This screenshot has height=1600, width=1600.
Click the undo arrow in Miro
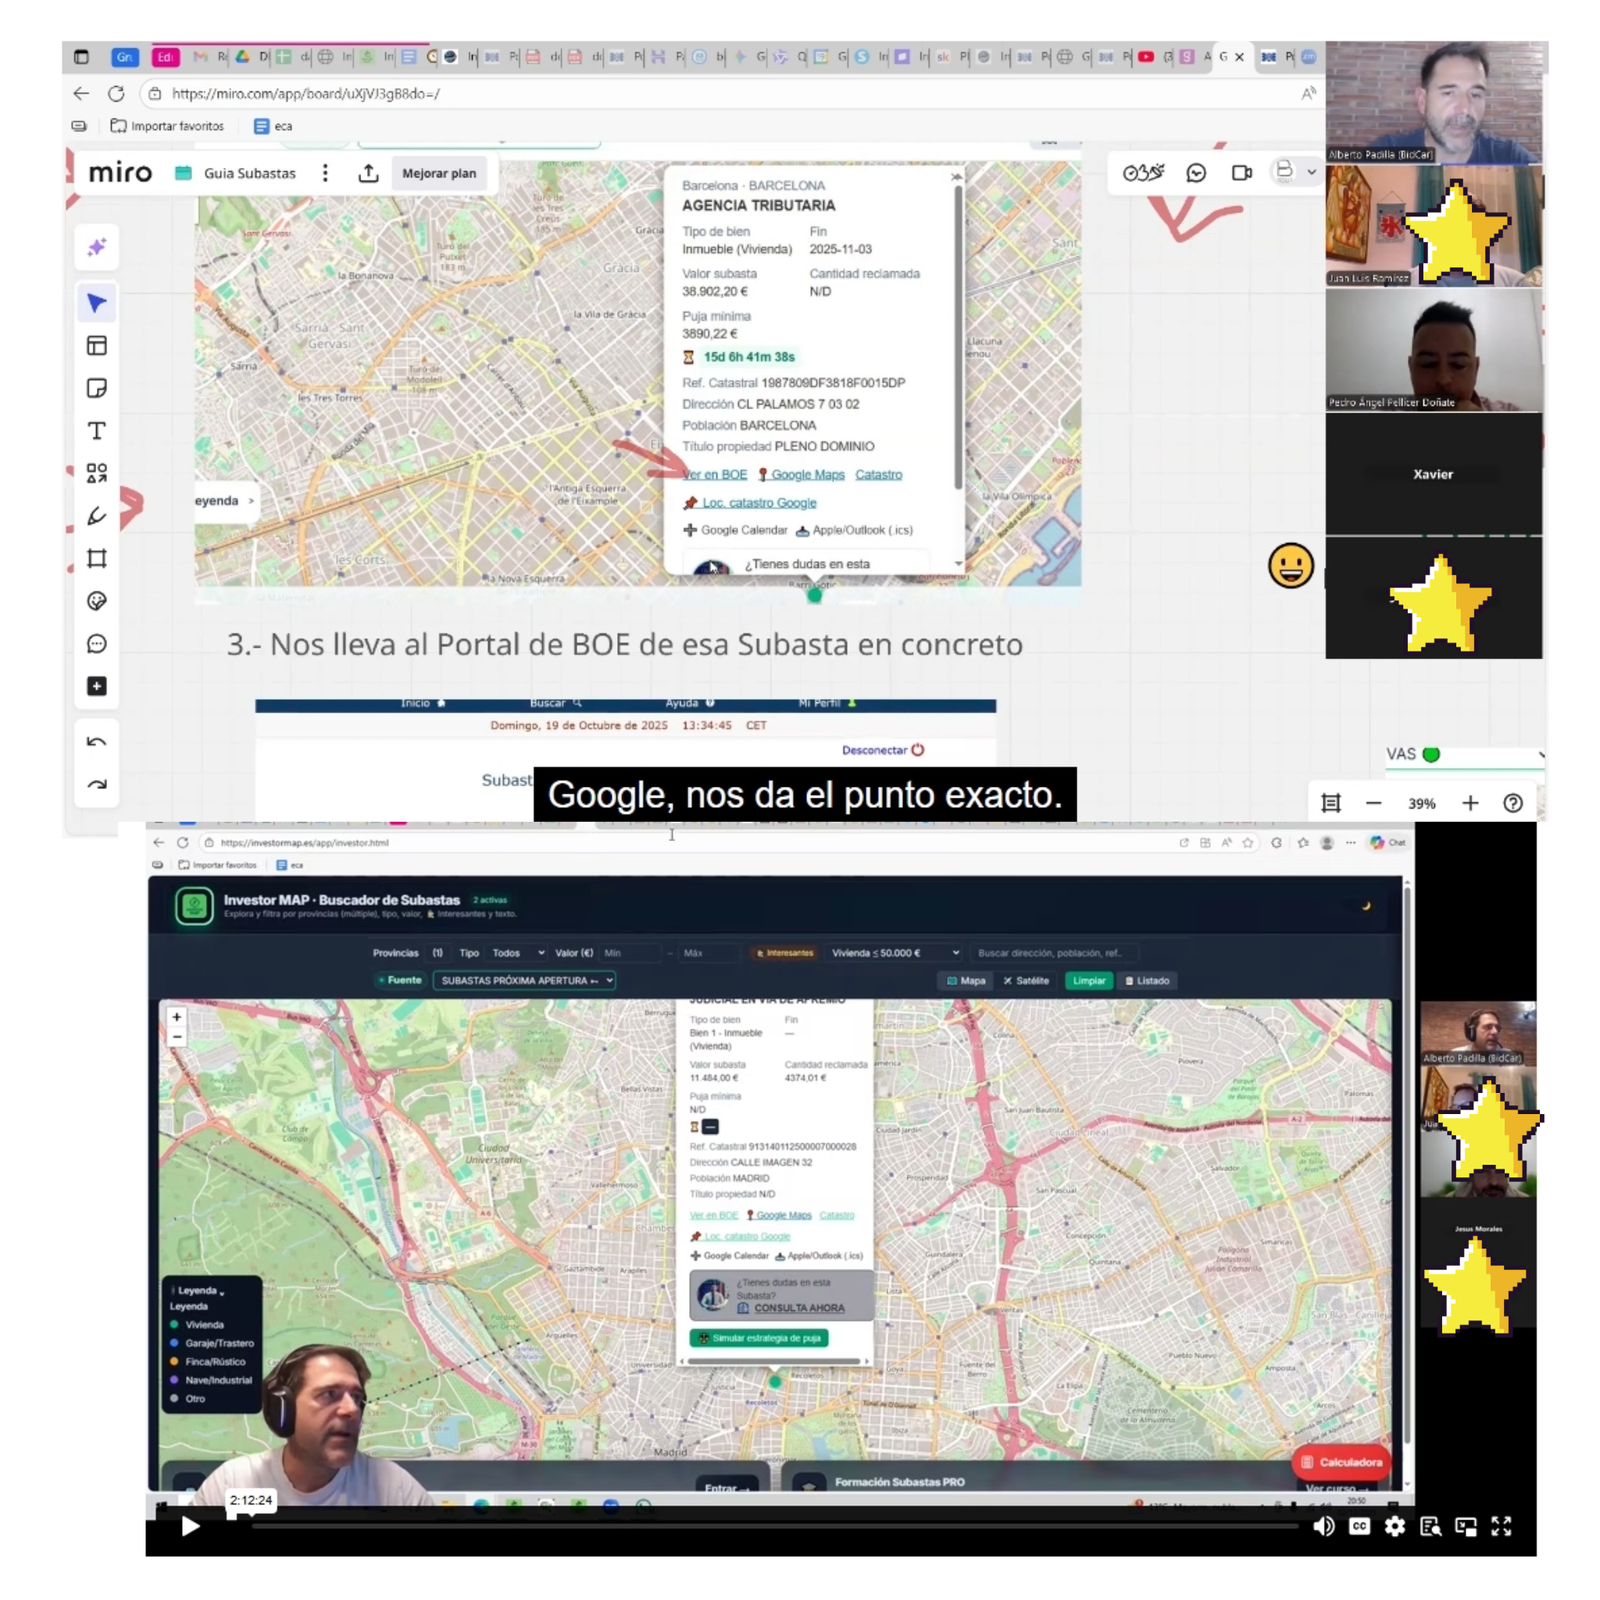[x=97, y=742]
